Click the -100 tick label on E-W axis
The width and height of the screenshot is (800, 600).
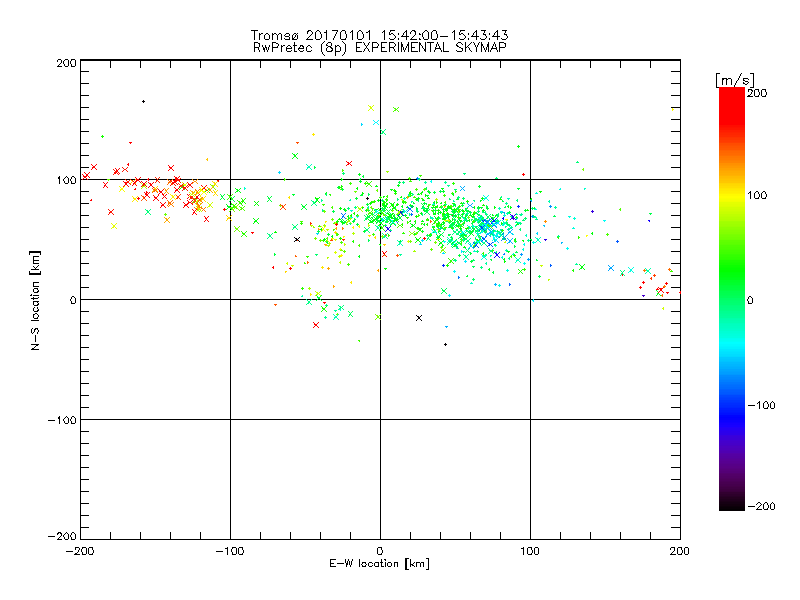click(230, 551)
